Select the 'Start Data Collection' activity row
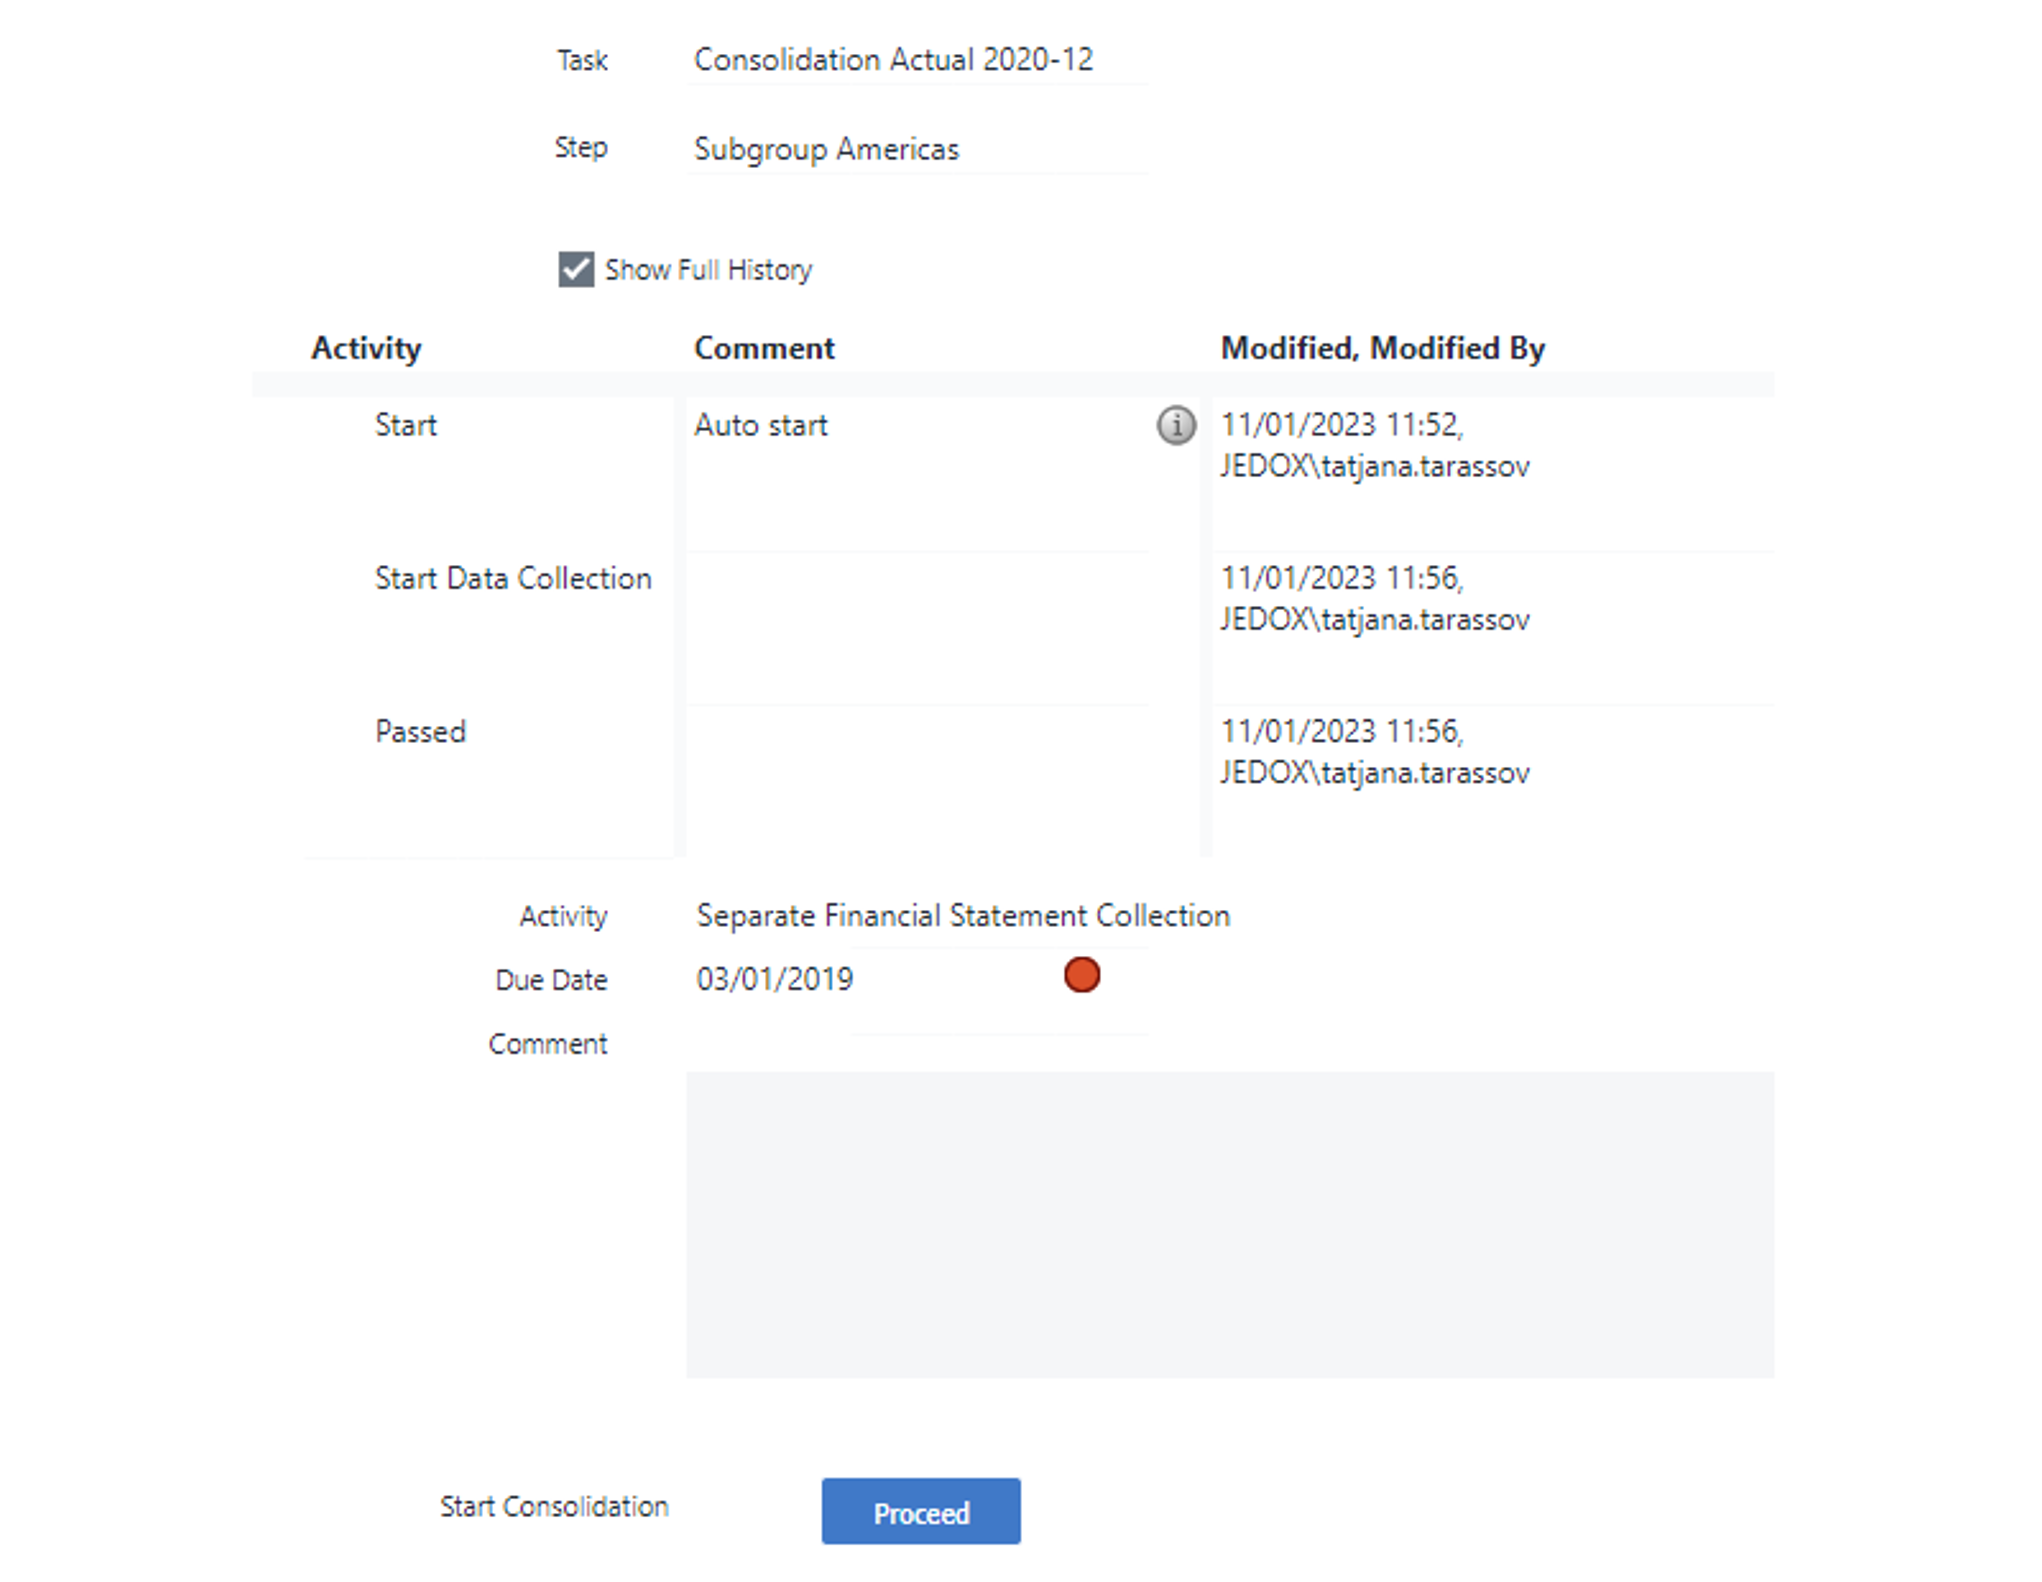 tap(513, 578)
